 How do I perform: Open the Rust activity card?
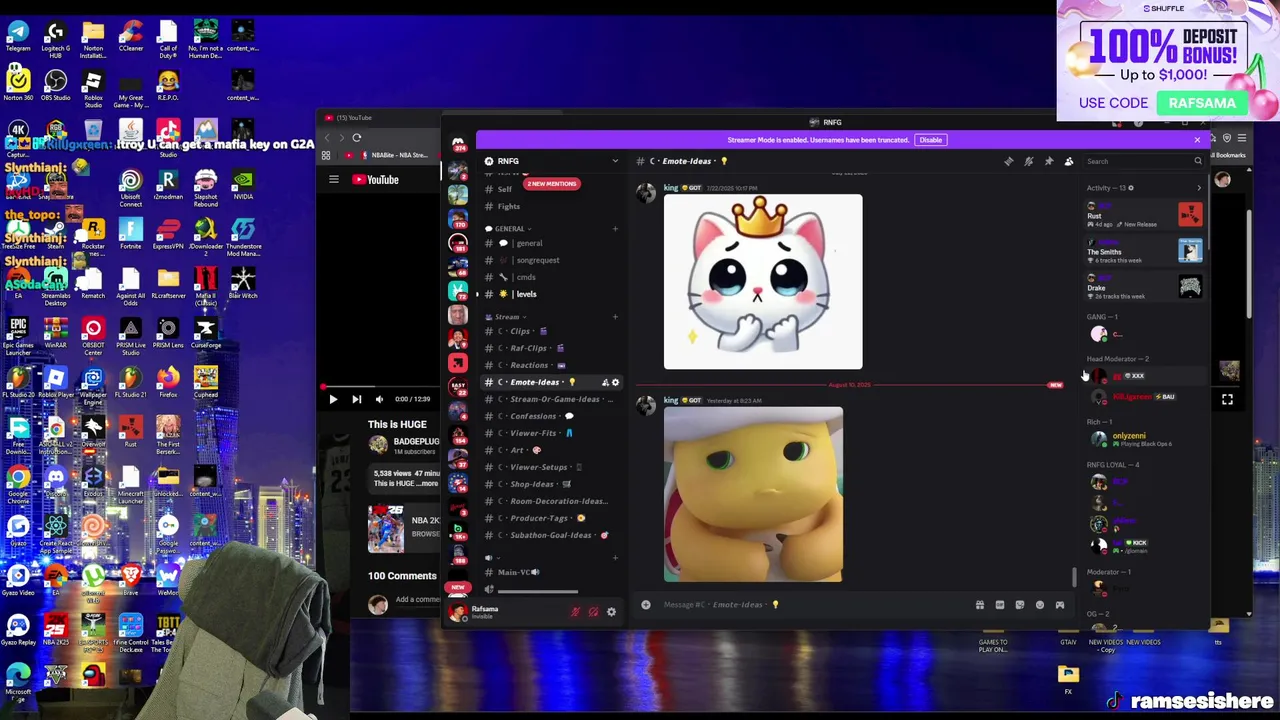pyautogui.click(x=1145, y=215)
